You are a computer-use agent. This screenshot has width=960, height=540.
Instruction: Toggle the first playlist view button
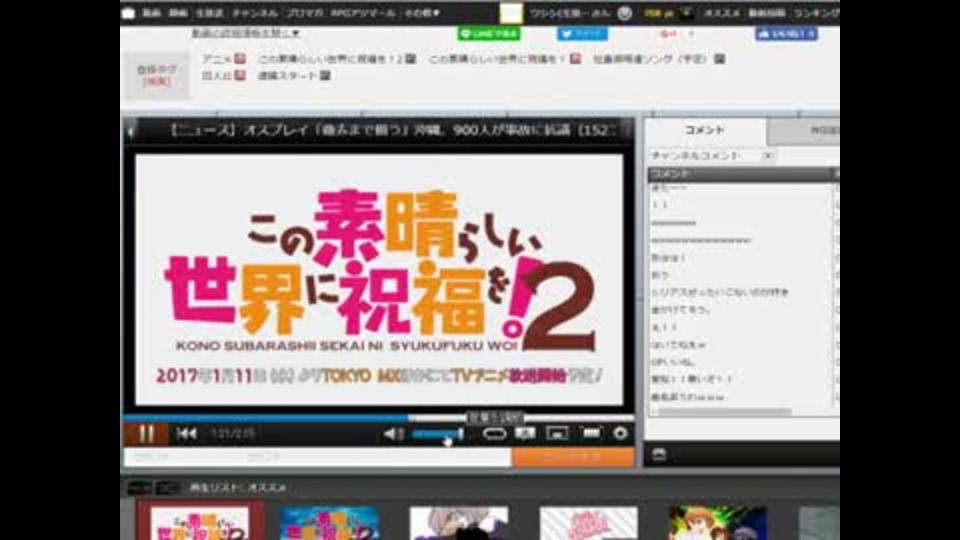click(139, 488)
